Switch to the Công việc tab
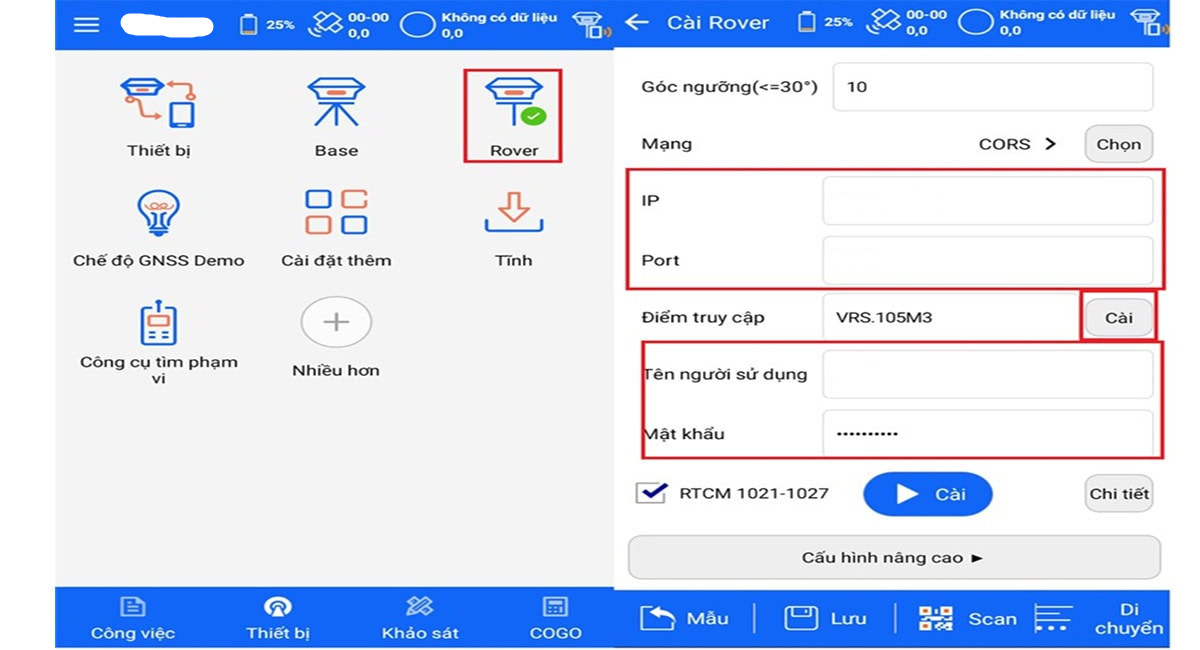Image resolution: width=1200 pixels, height=650 pixels. tap(133, 619)
